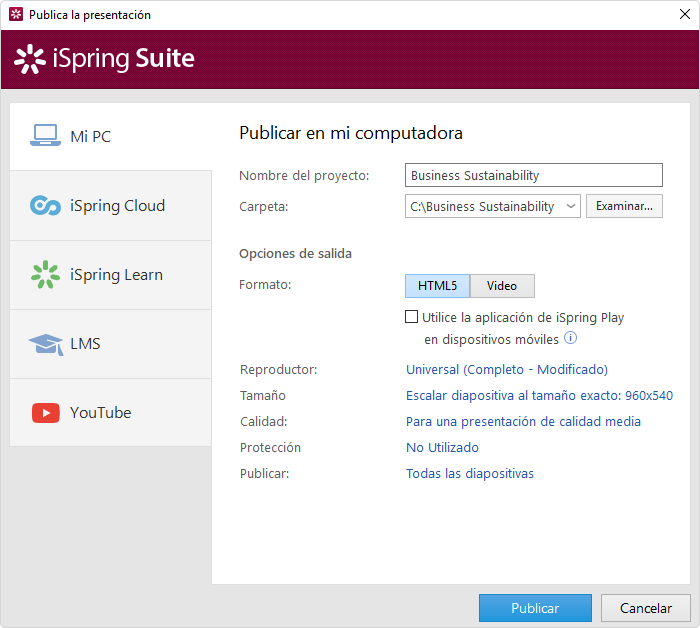Viewport: 700px width, 628px height.
Task: Go to the iSpring Learn tab
Action: pos(111,275)
